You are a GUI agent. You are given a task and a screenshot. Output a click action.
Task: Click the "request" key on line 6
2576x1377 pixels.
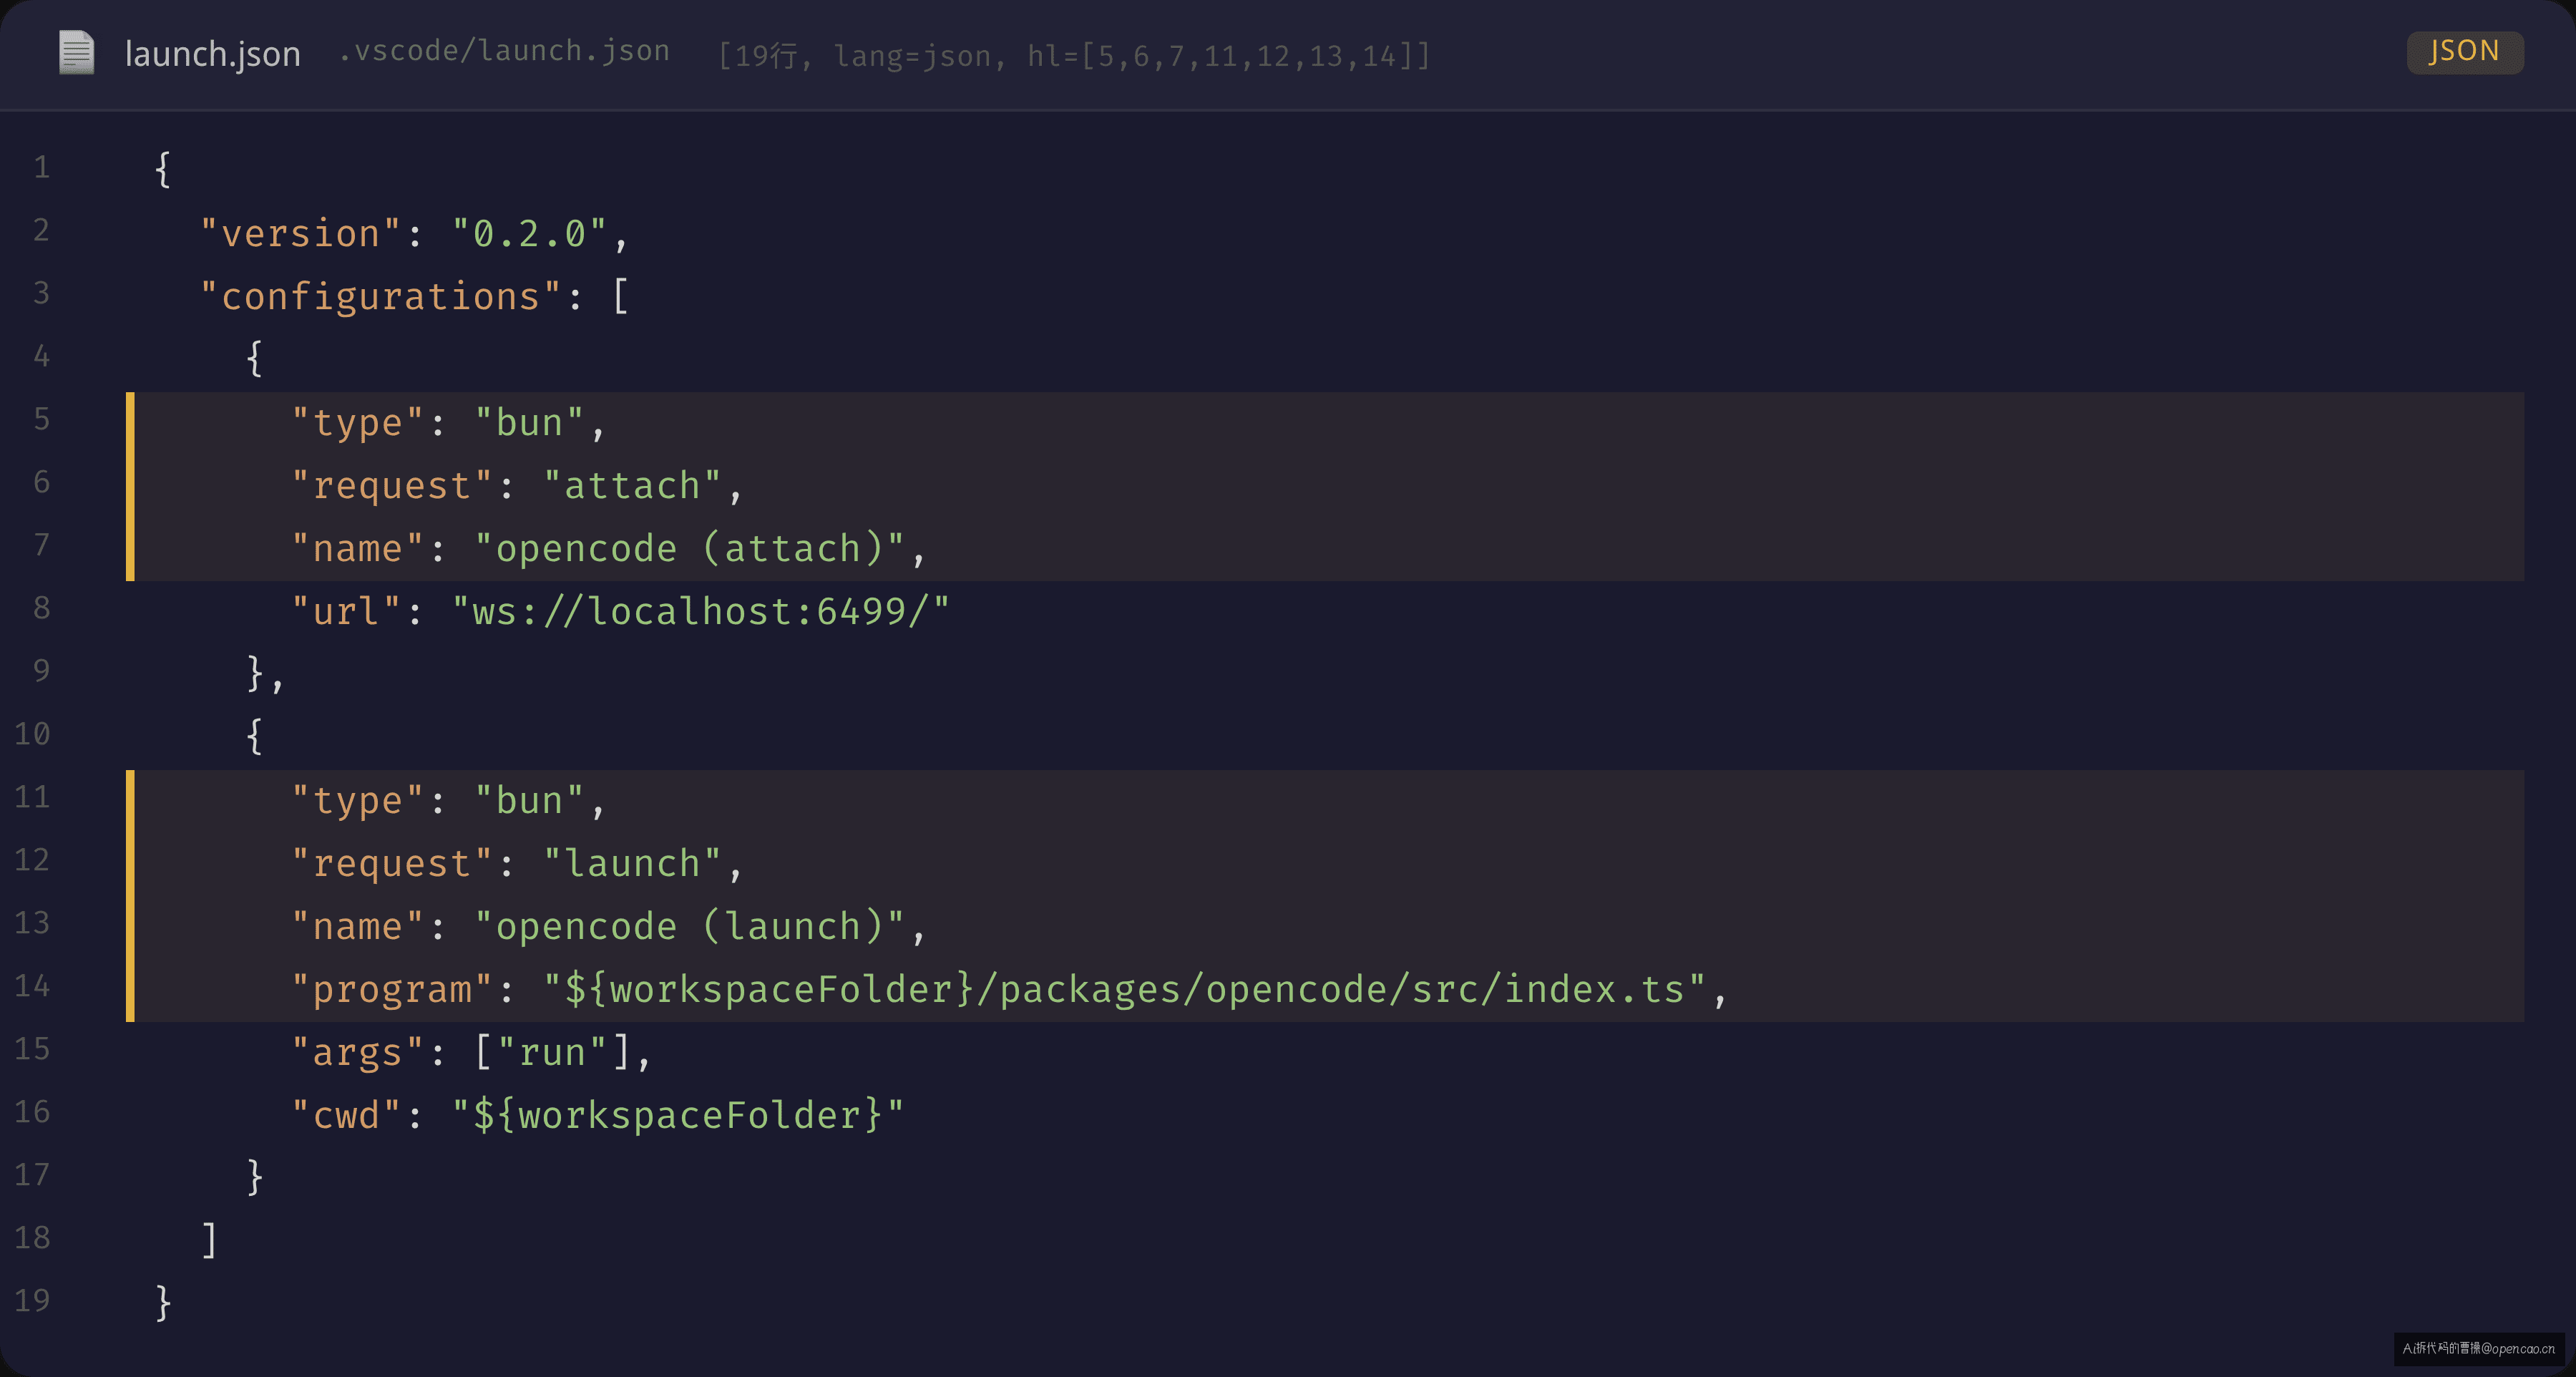[392, 486]
